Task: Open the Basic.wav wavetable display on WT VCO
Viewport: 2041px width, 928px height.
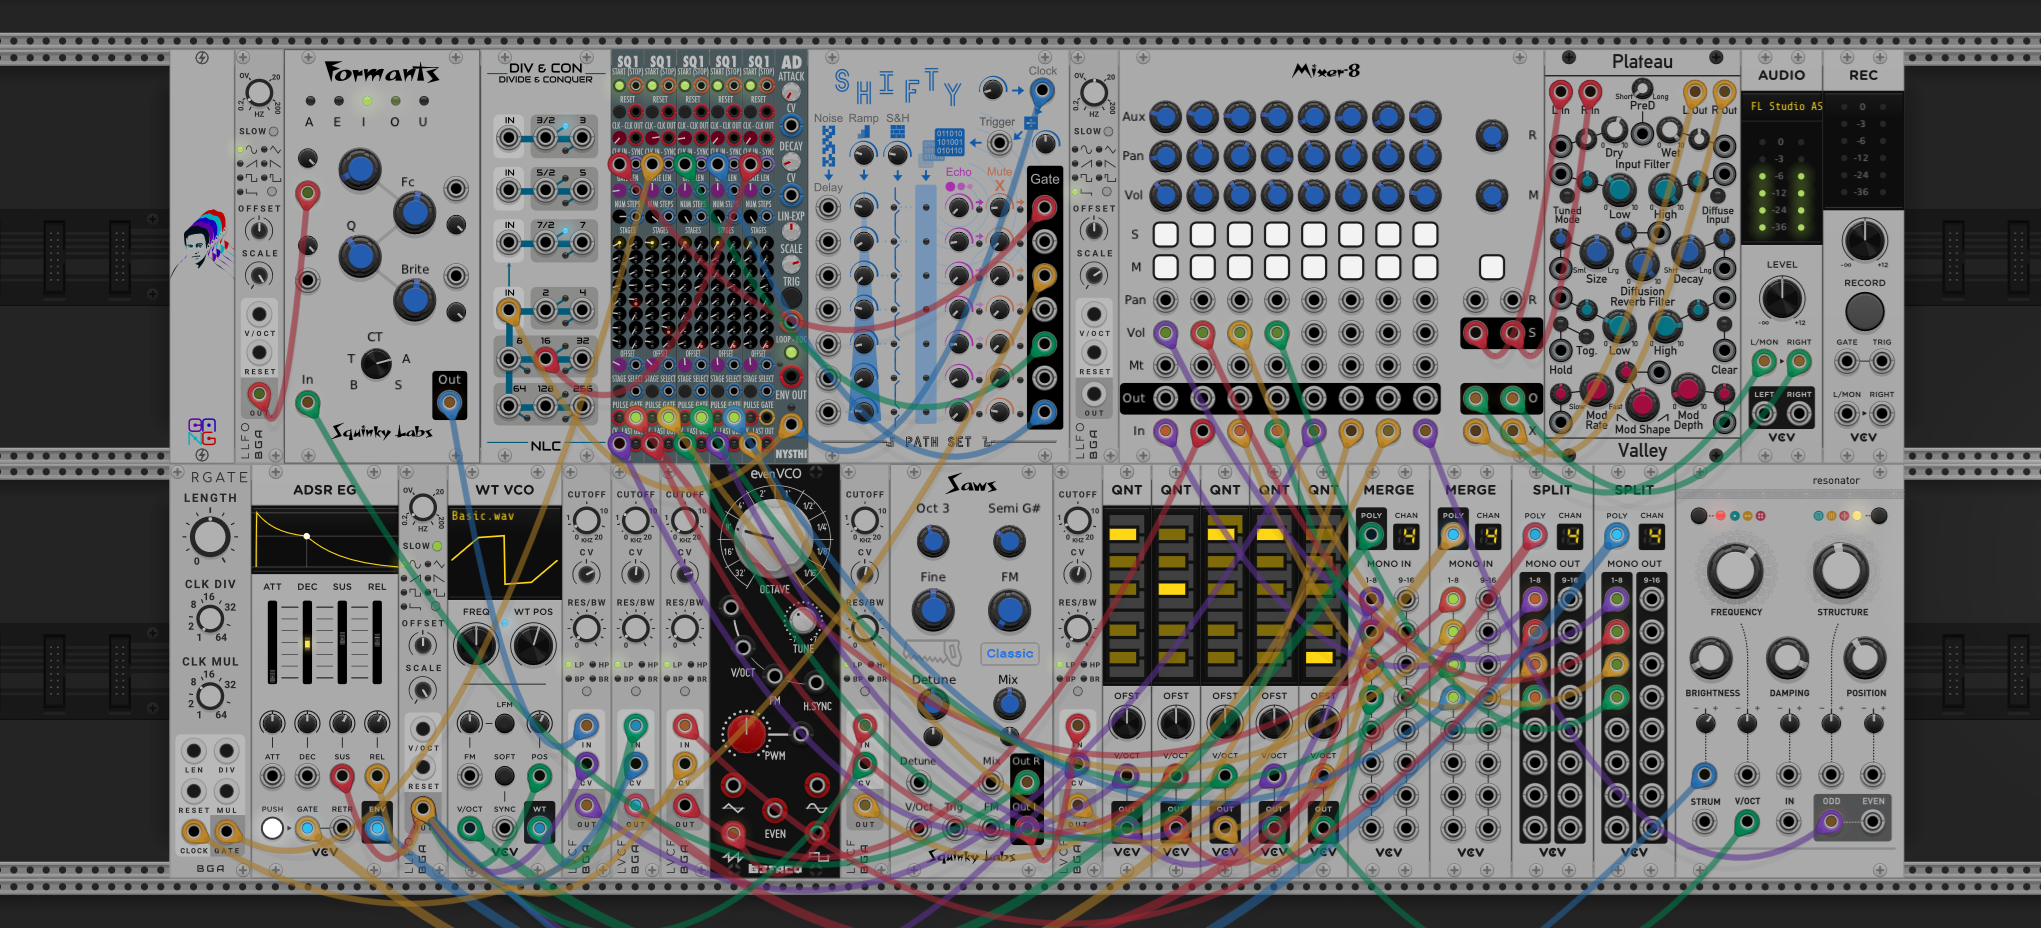Action: (x=504, y=552)
